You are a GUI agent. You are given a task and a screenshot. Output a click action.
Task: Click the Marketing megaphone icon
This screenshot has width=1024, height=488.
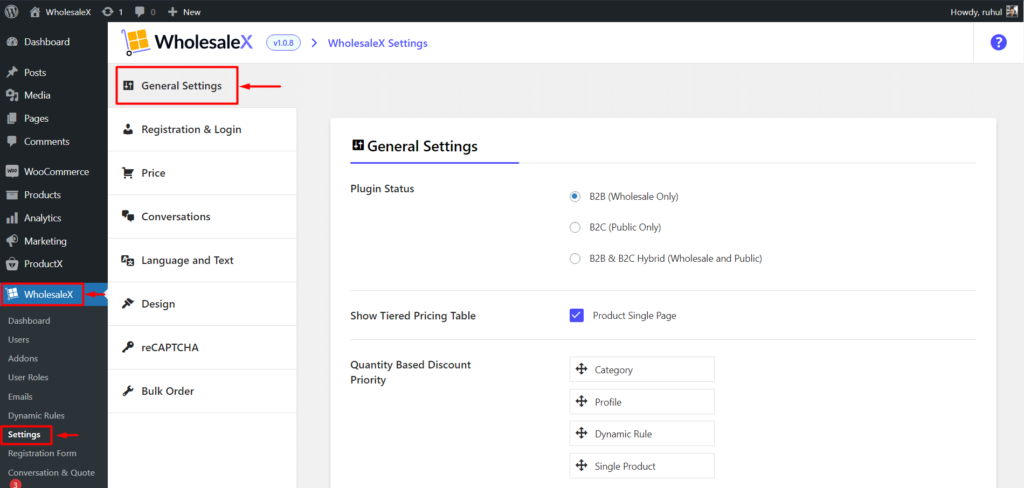coord(12,241)
